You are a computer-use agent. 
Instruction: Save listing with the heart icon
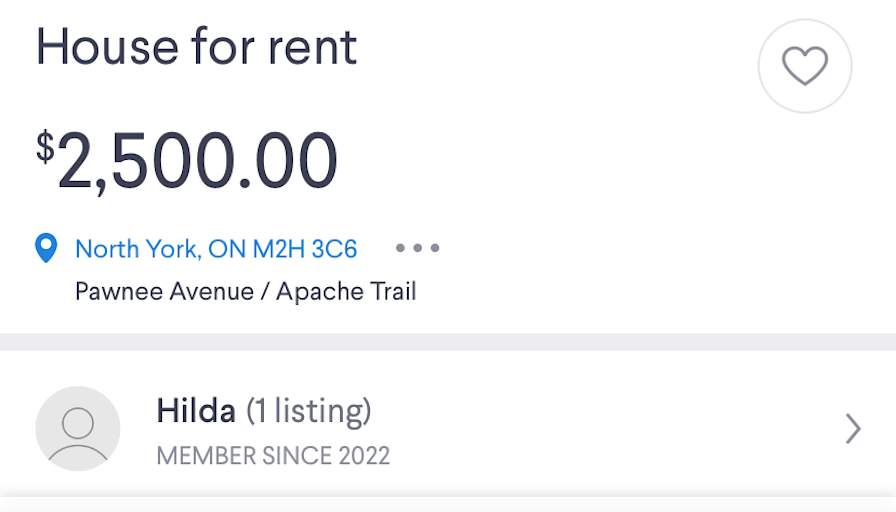805,66
